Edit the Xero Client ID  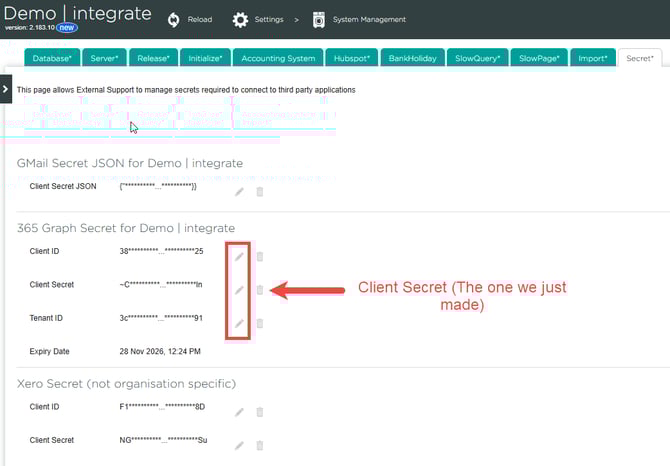tap(239, 411)
